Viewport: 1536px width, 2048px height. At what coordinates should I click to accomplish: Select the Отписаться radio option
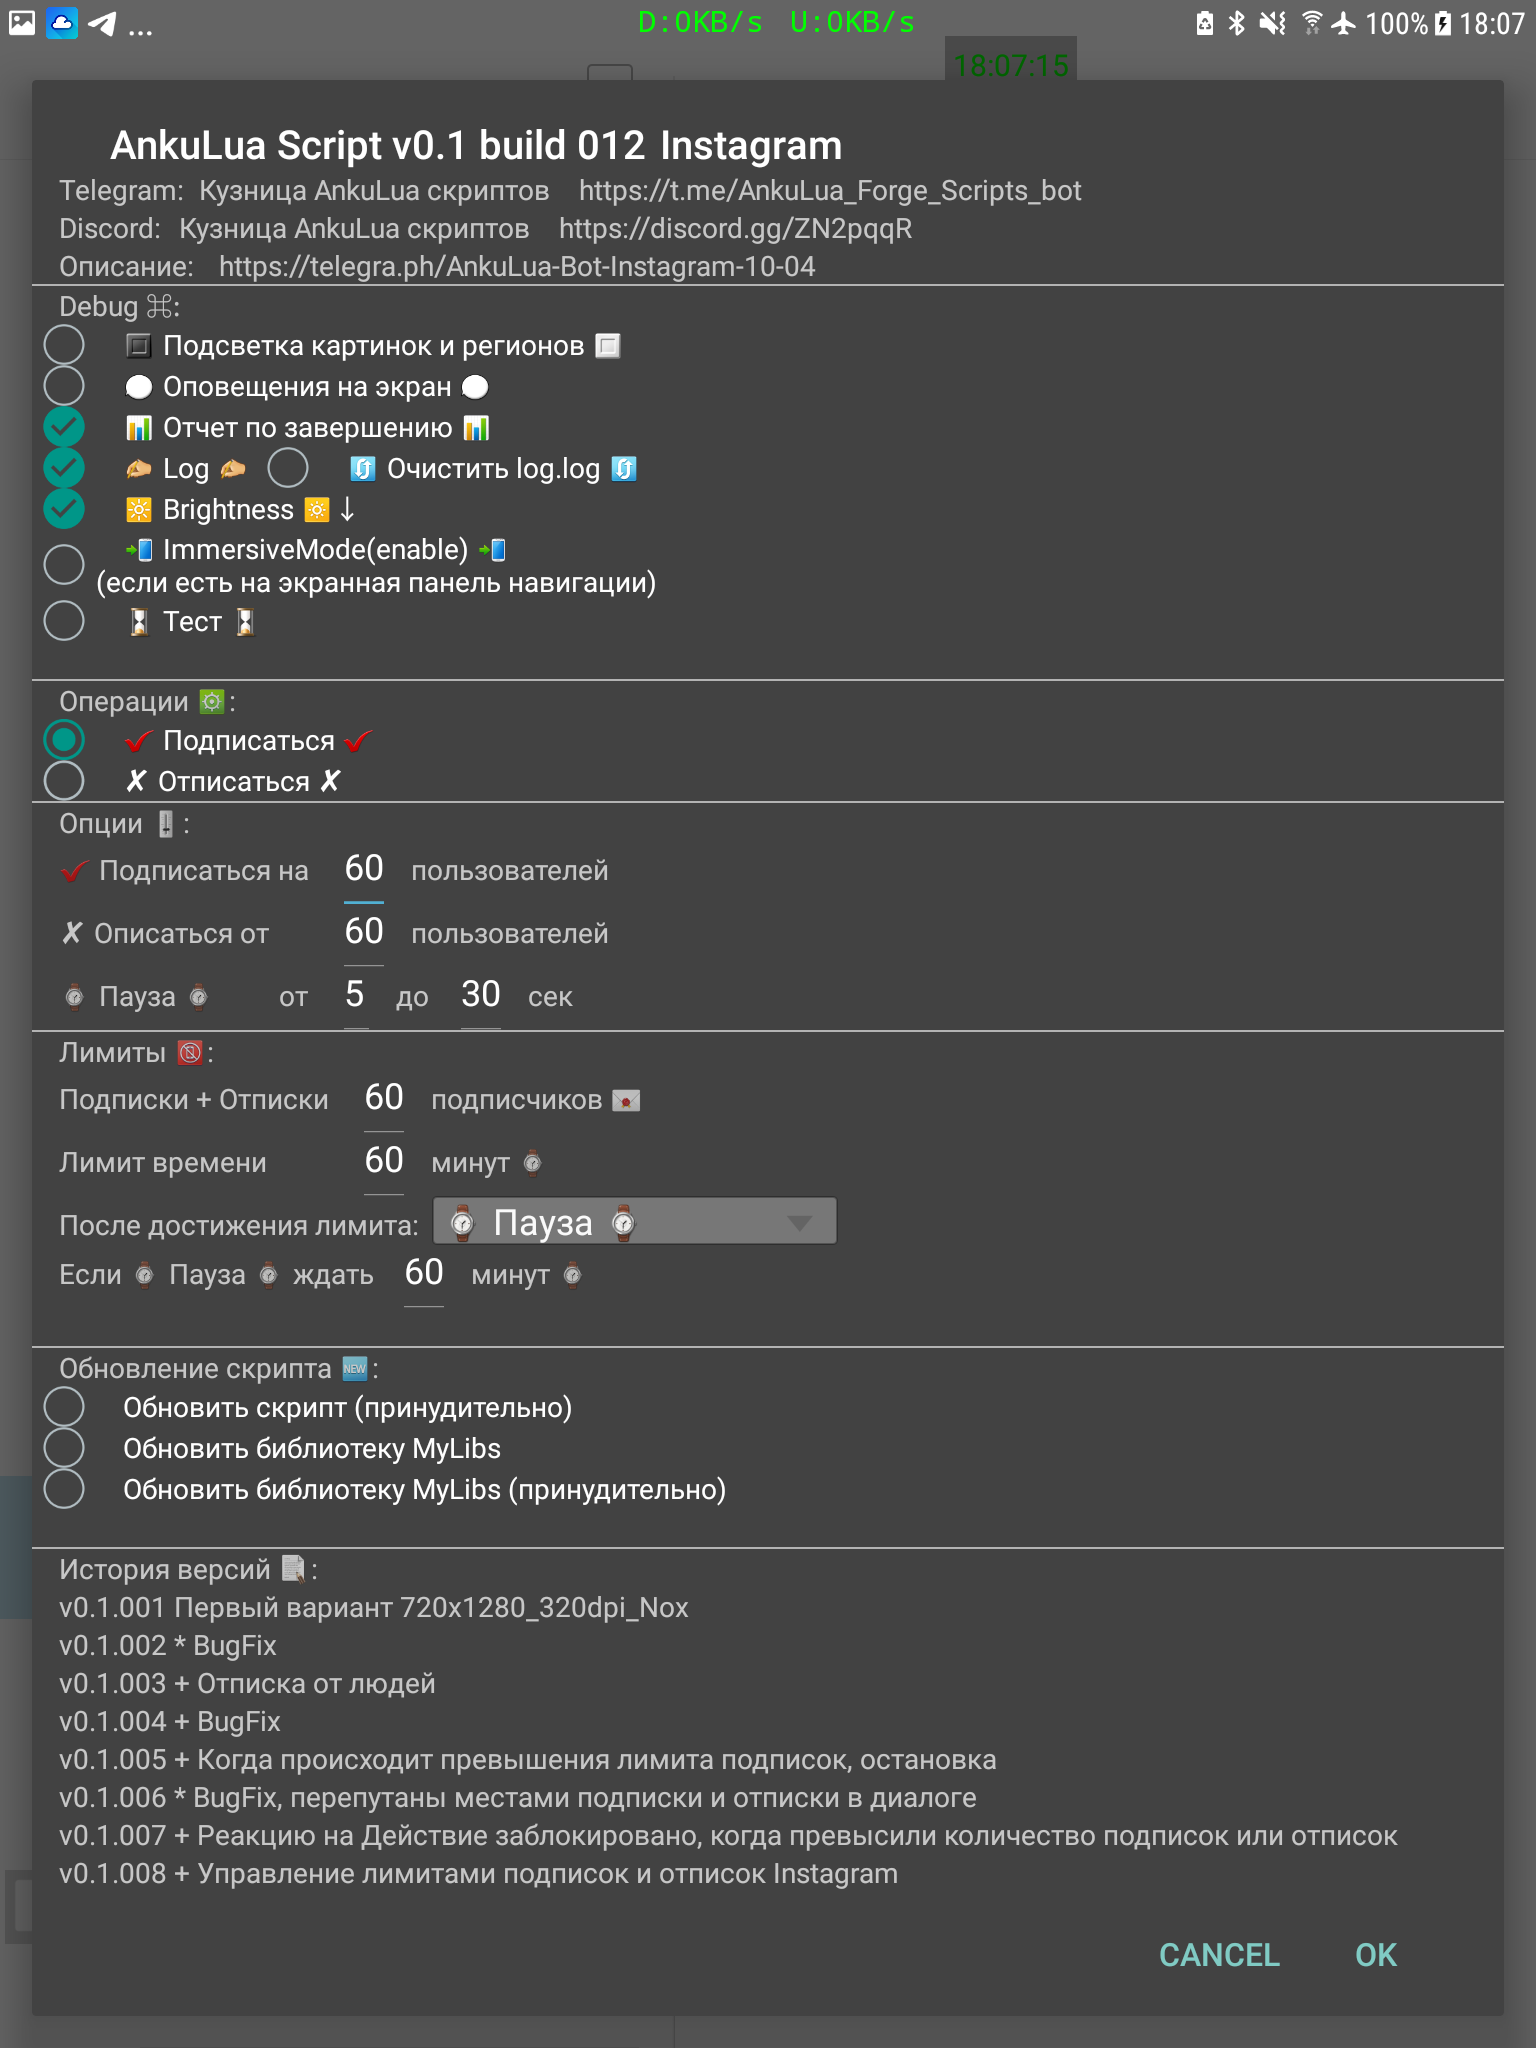click(64, 781)
